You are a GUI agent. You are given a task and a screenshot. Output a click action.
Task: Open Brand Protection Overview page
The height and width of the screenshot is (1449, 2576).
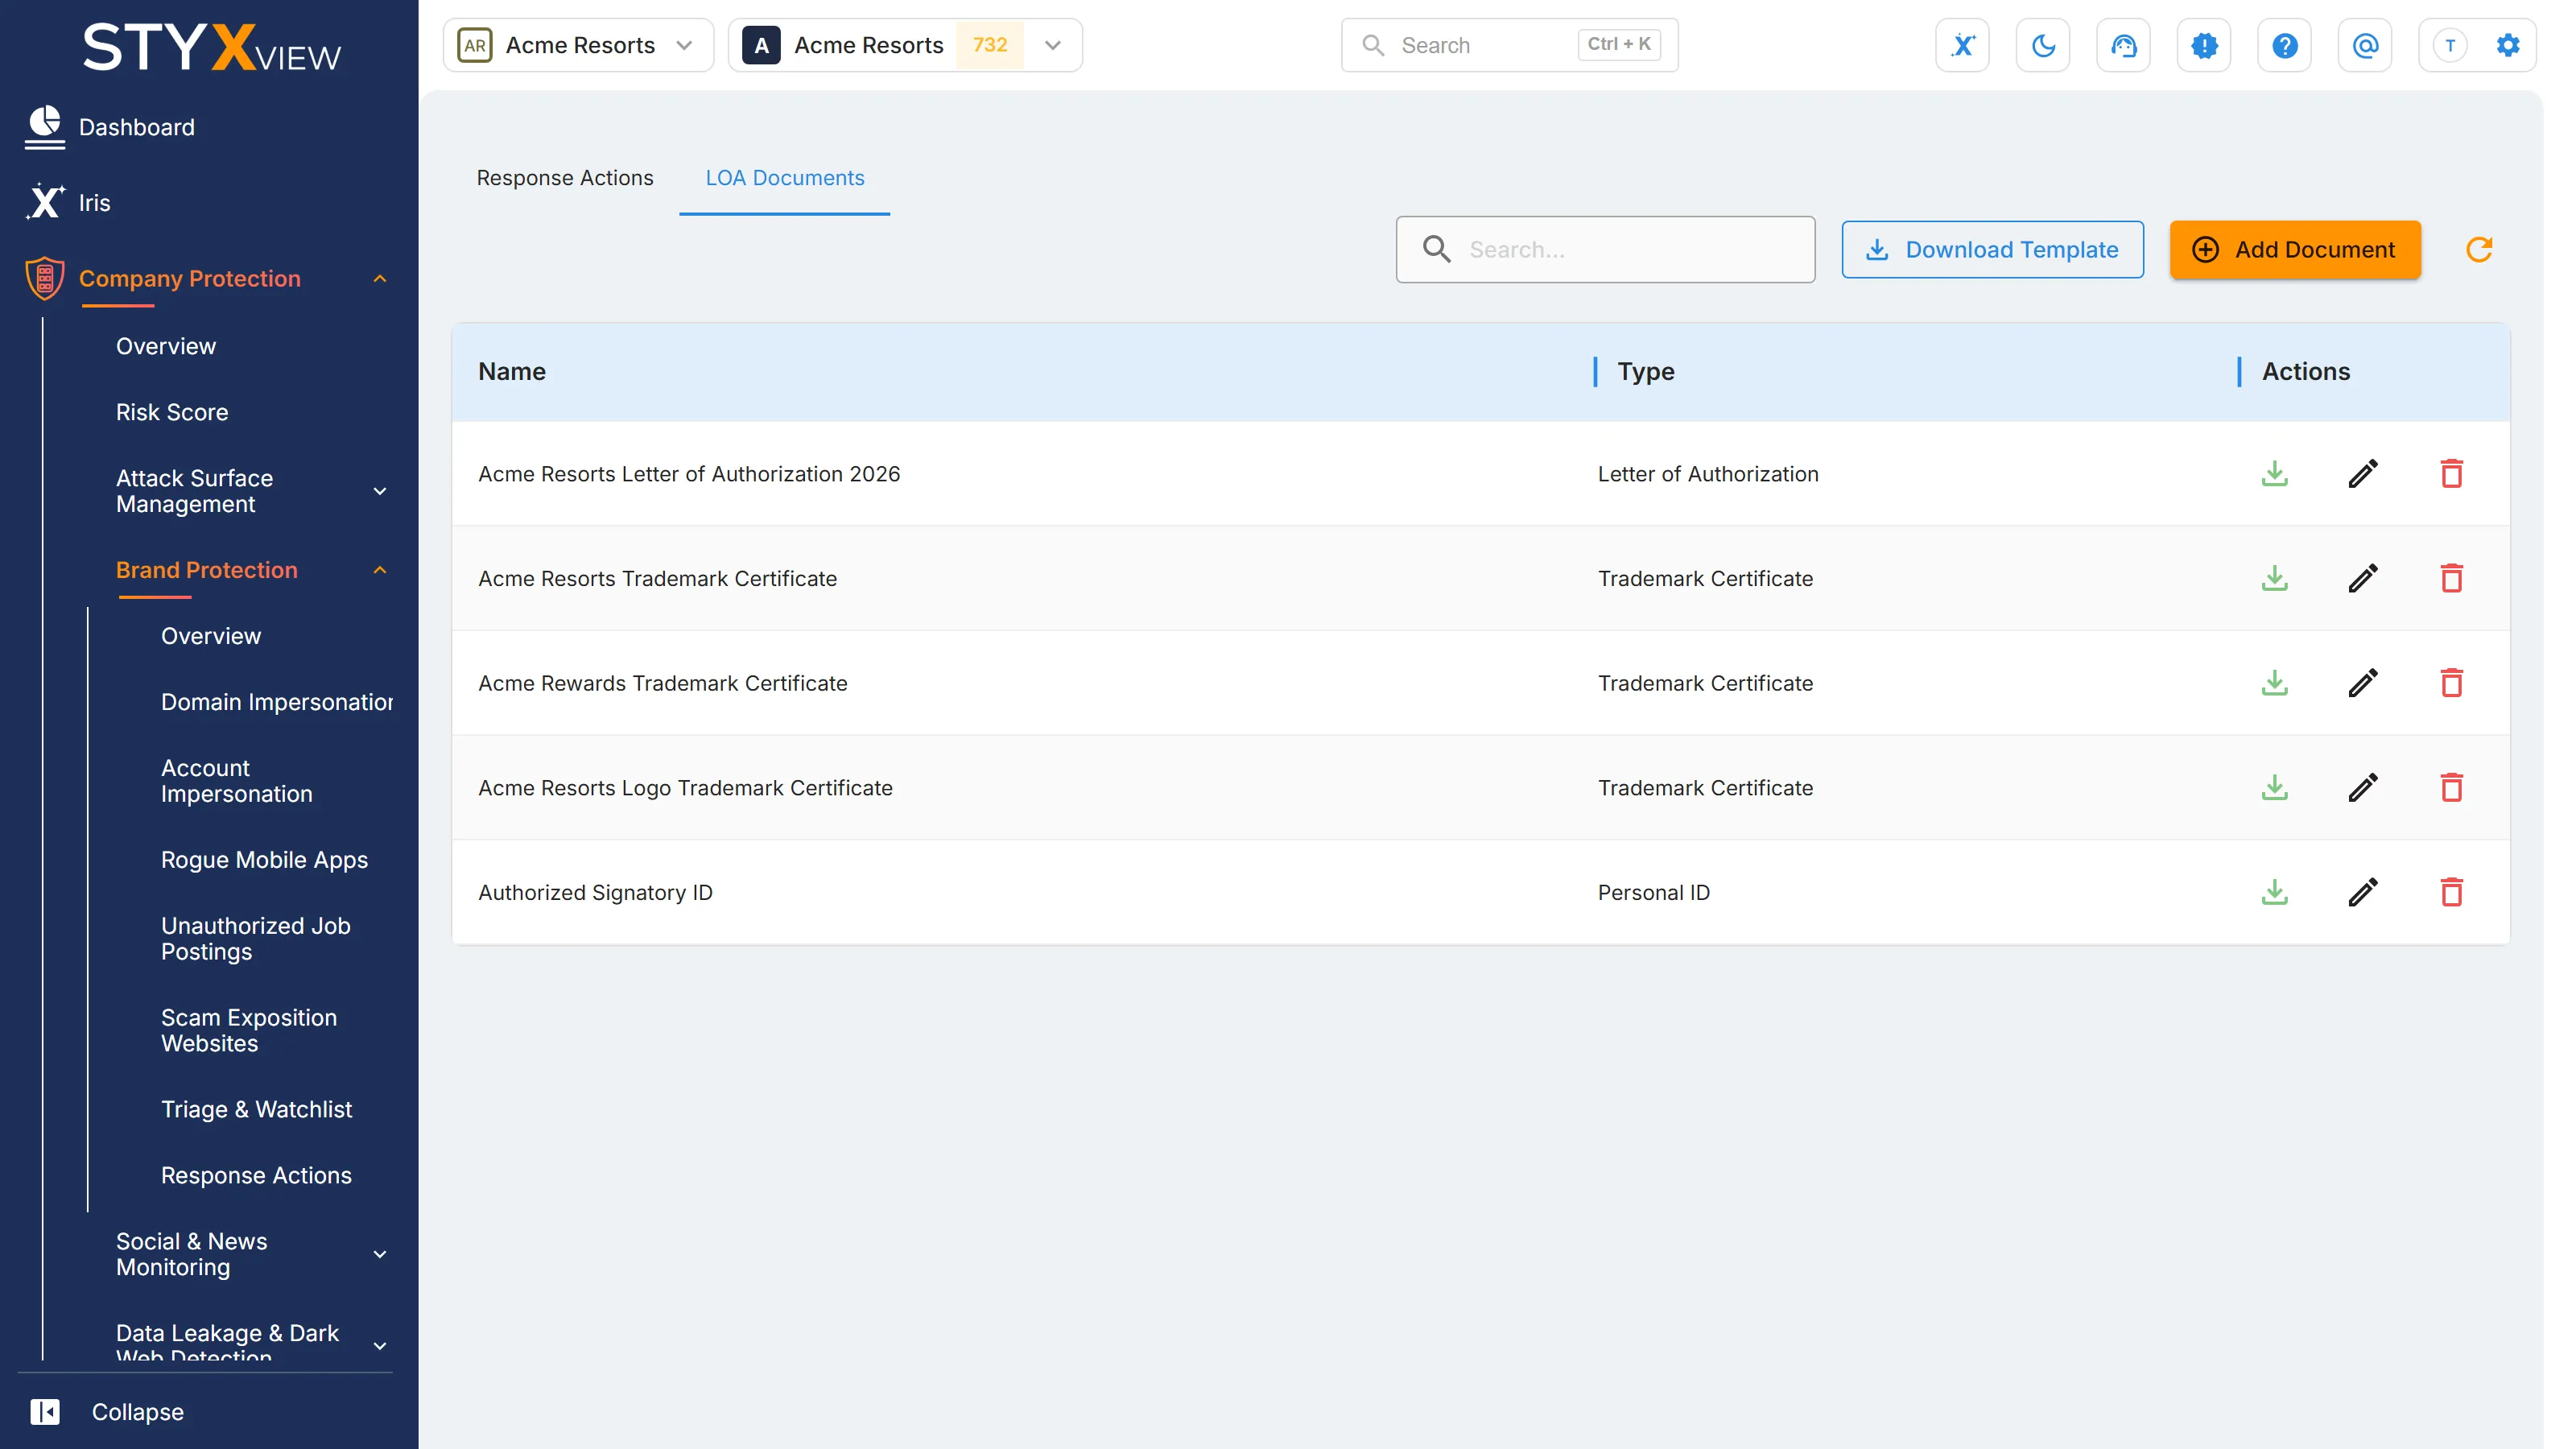coord(211,636)
